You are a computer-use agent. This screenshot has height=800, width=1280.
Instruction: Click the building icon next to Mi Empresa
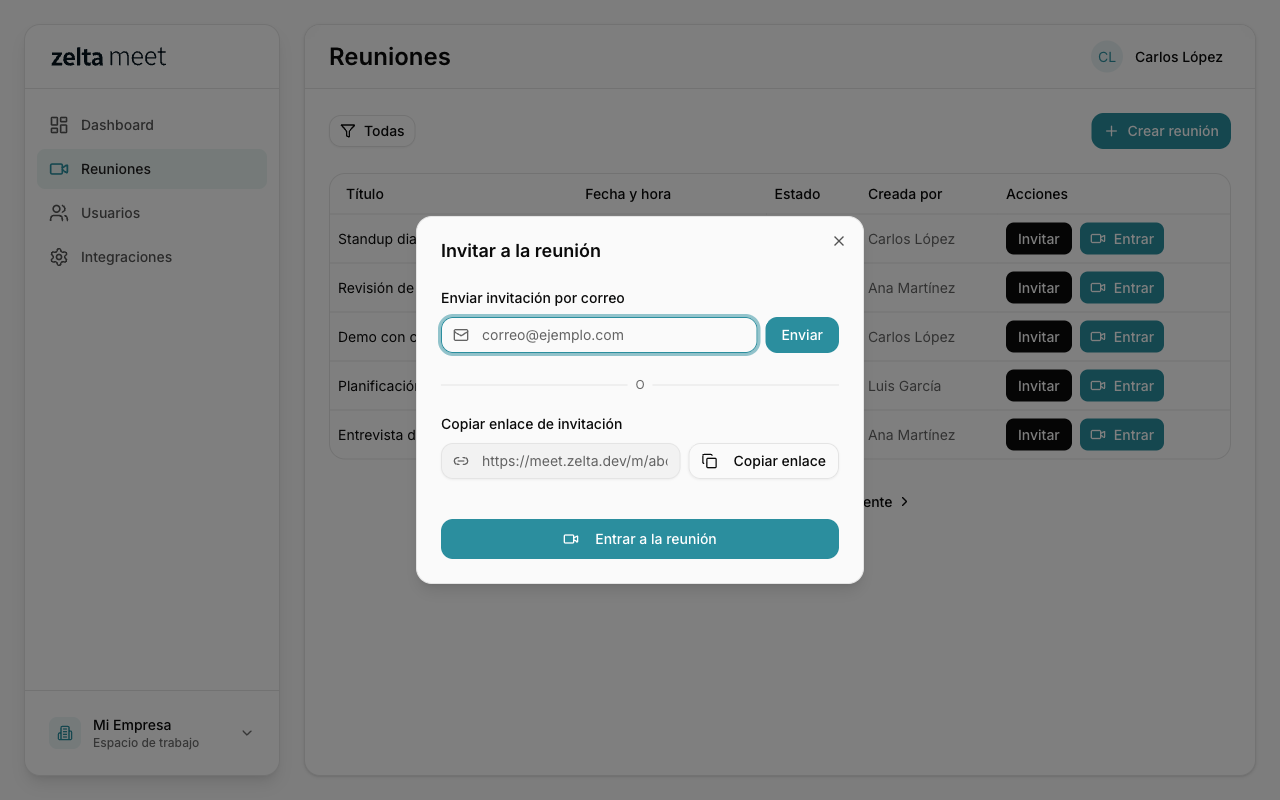[x=64, y=733]
